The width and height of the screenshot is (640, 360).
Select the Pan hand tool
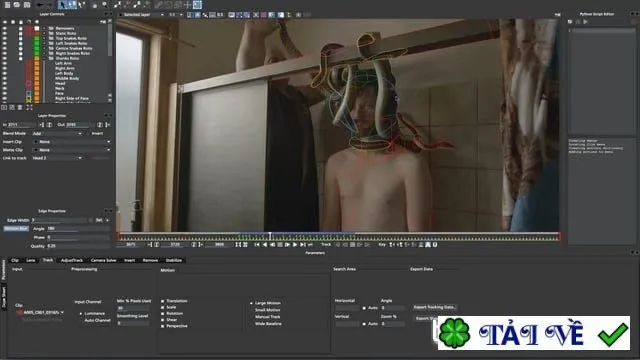(95, 5)
